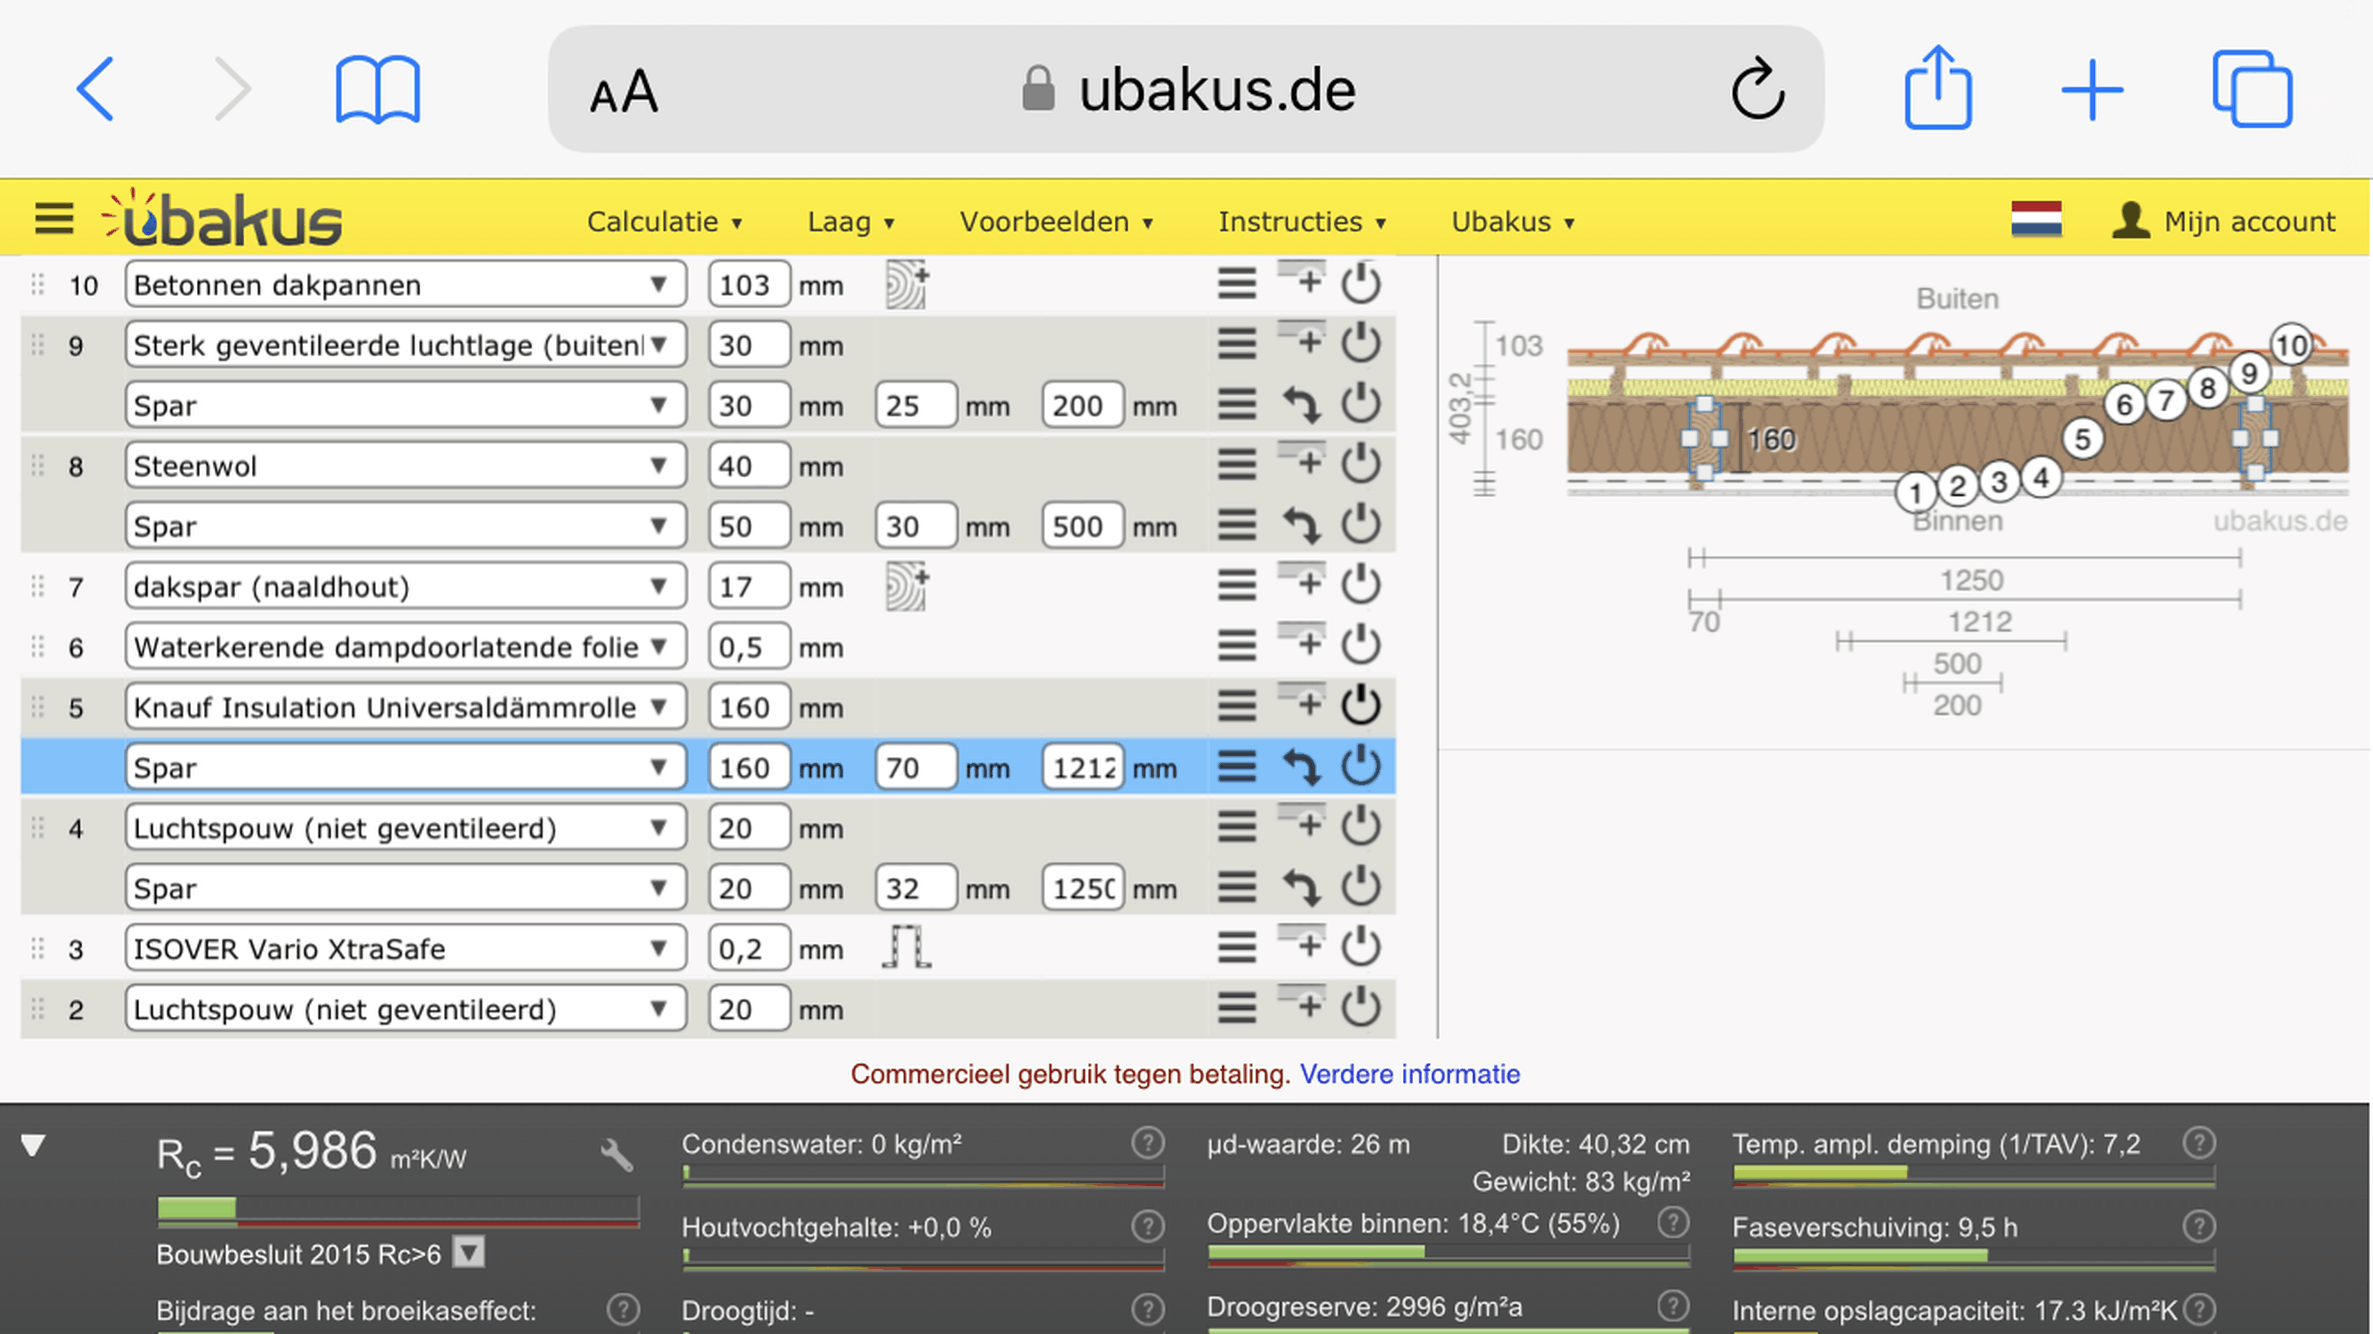
Task: Toggle power for Steenwol layer
Action: (1361, 464)
